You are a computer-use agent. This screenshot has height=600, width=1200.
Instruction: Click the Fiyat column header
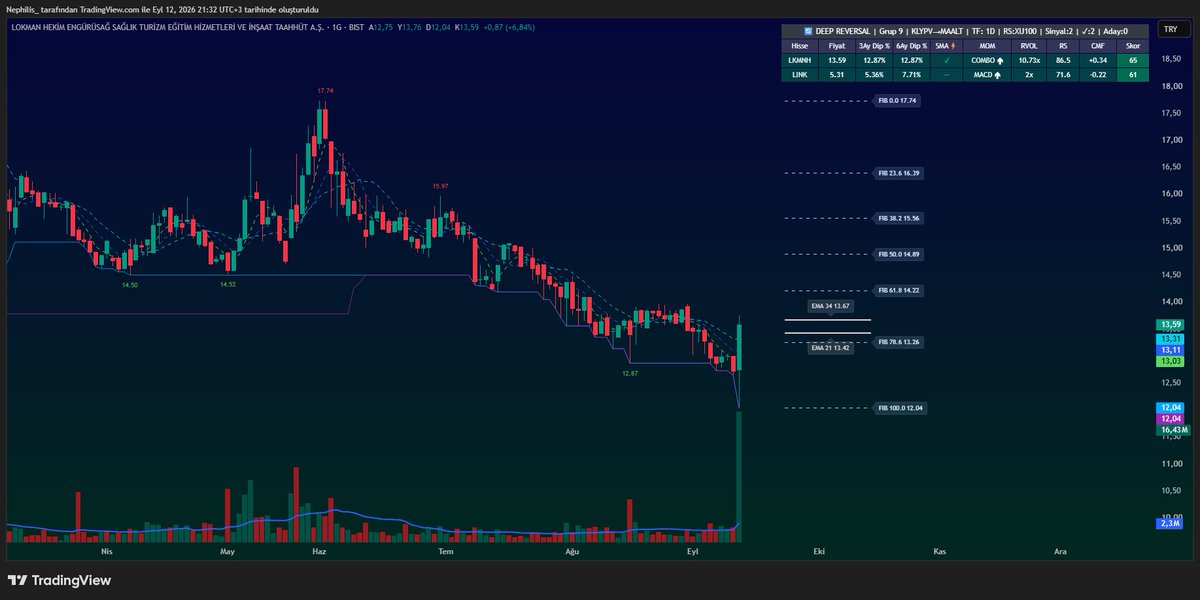click(837, 46)
